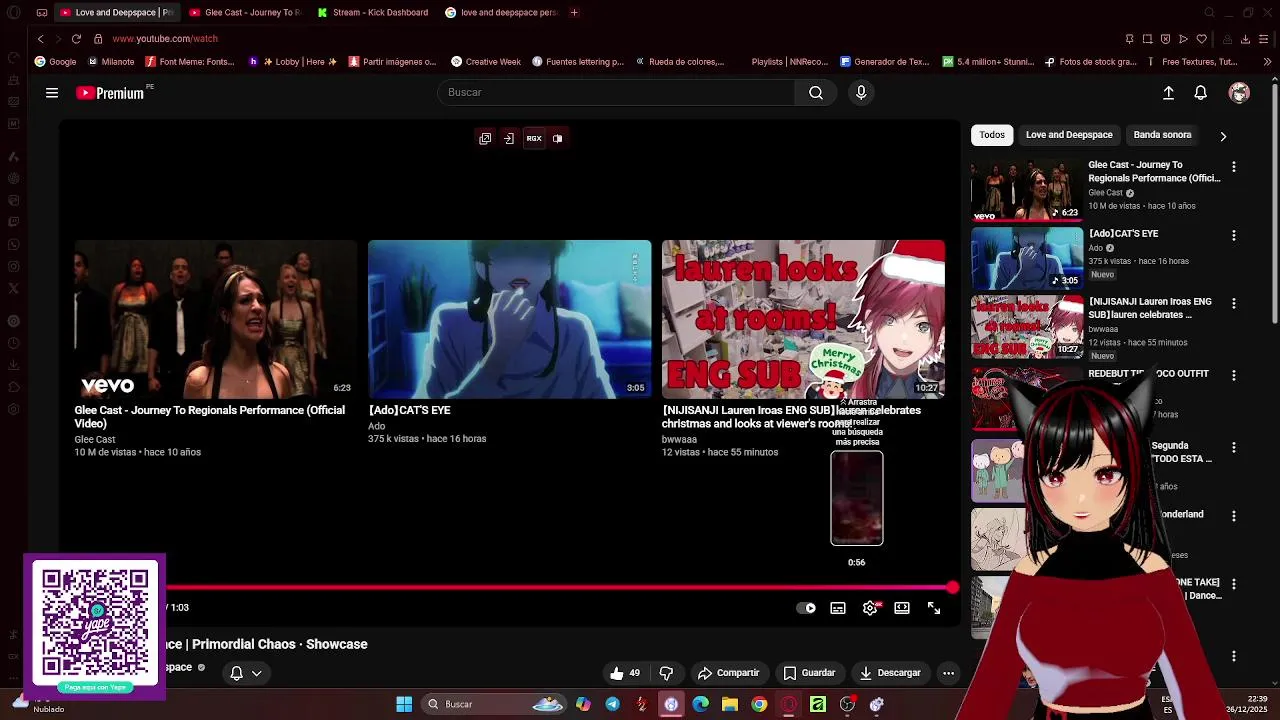1280x720 pixels.
Task: Enter fullscreen mode in the player
Action: point(934,608)
